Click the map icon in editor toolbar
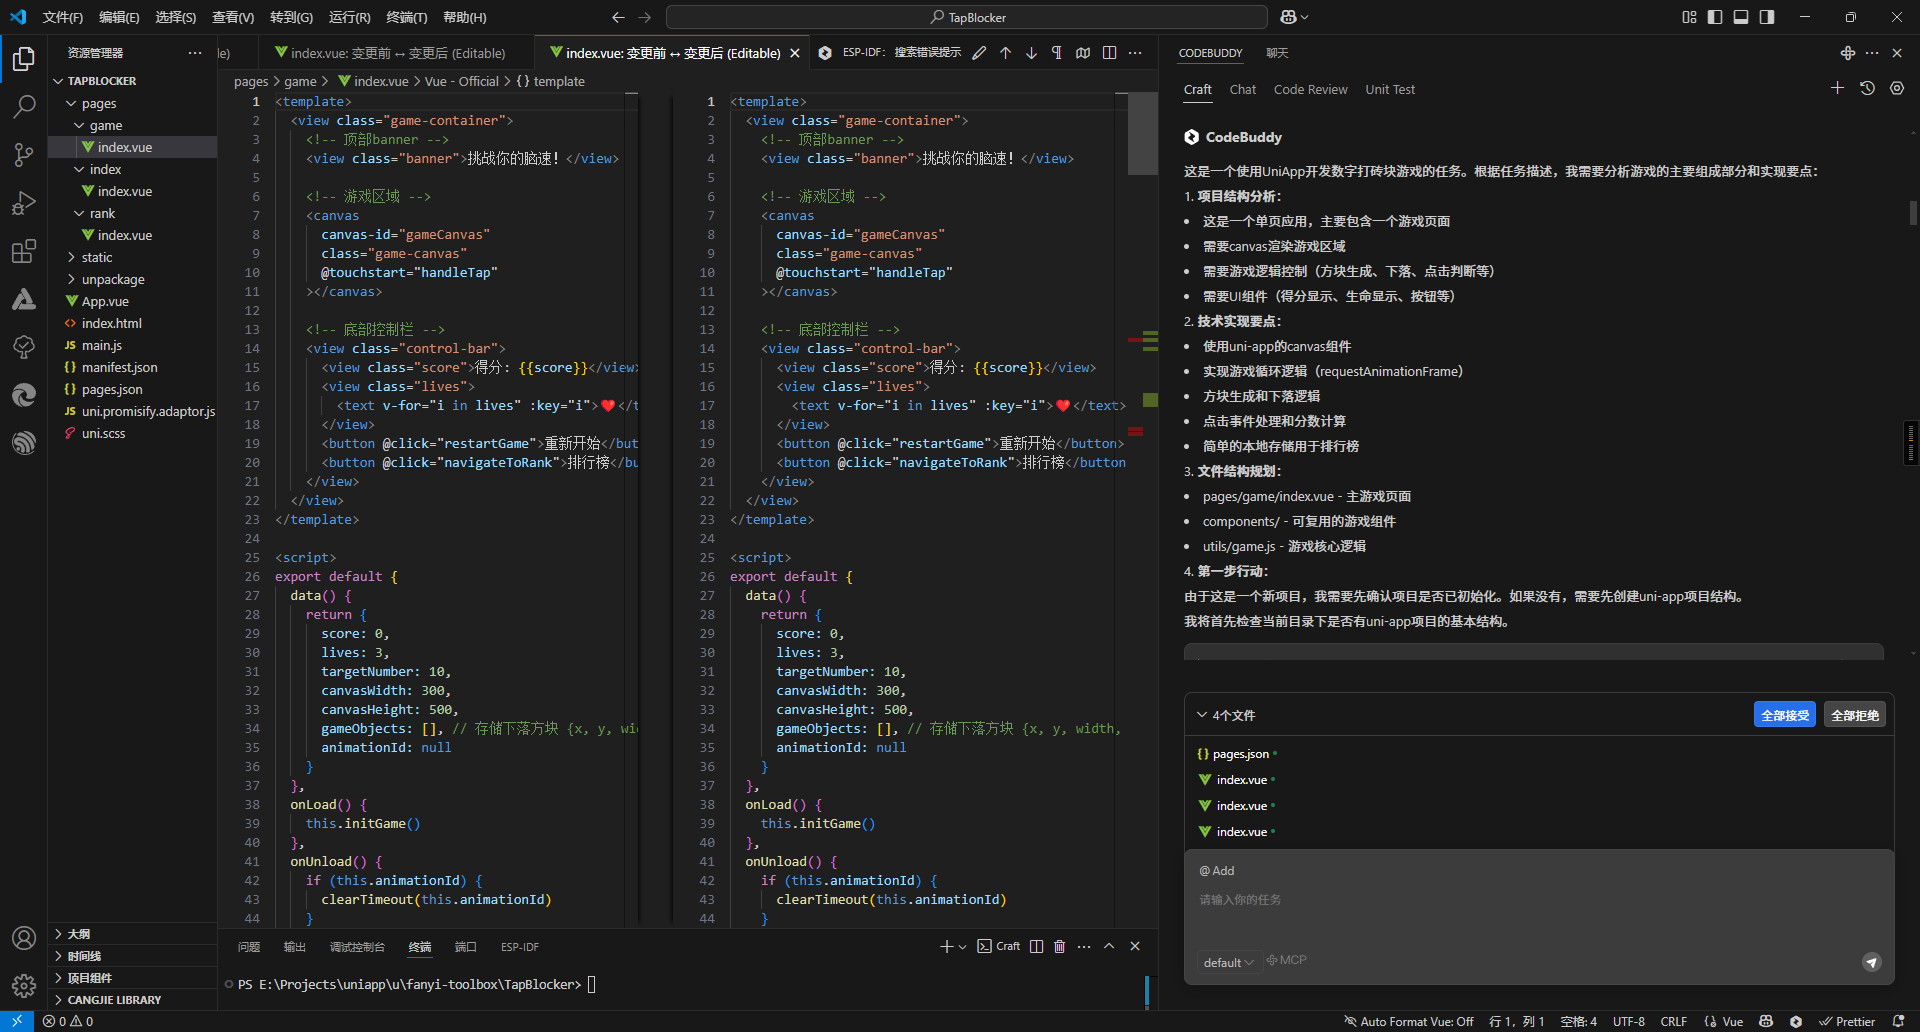This screenshot has height=1032, width=1920. coord(1083,53)
